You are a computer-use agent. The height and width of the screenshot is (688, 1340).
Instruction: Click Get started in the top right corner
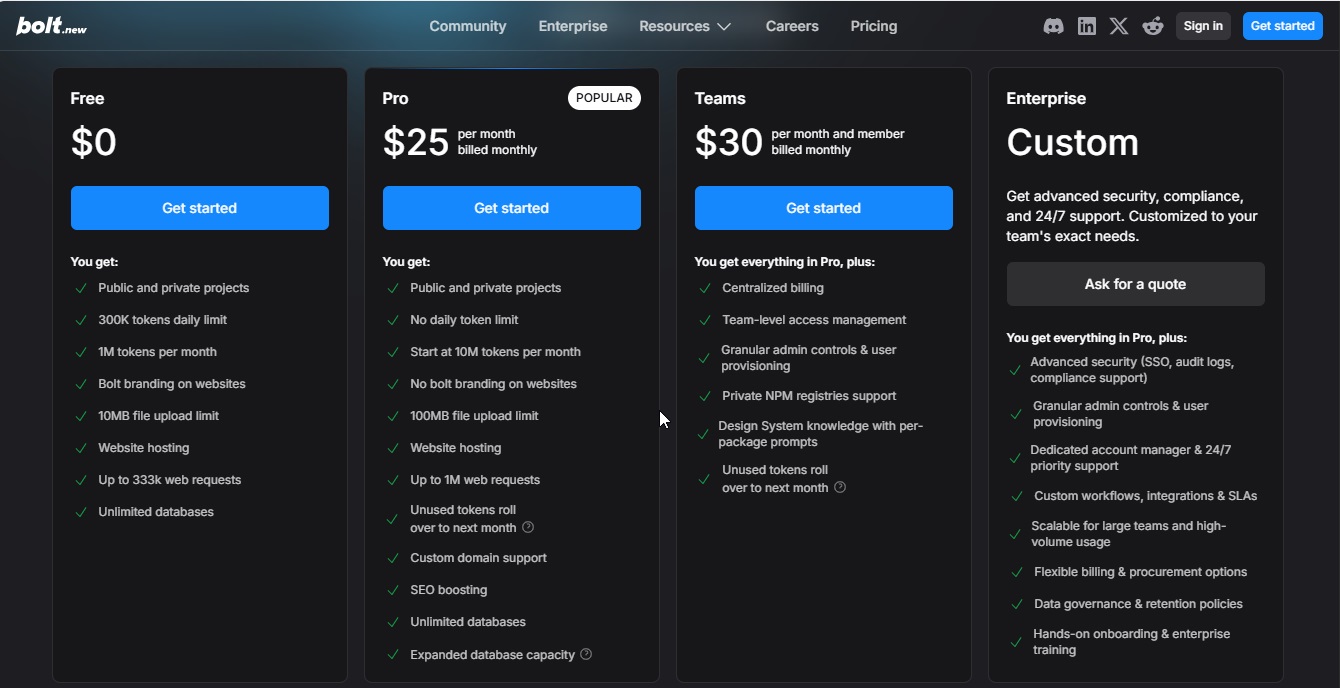(x=1282, y=25)
